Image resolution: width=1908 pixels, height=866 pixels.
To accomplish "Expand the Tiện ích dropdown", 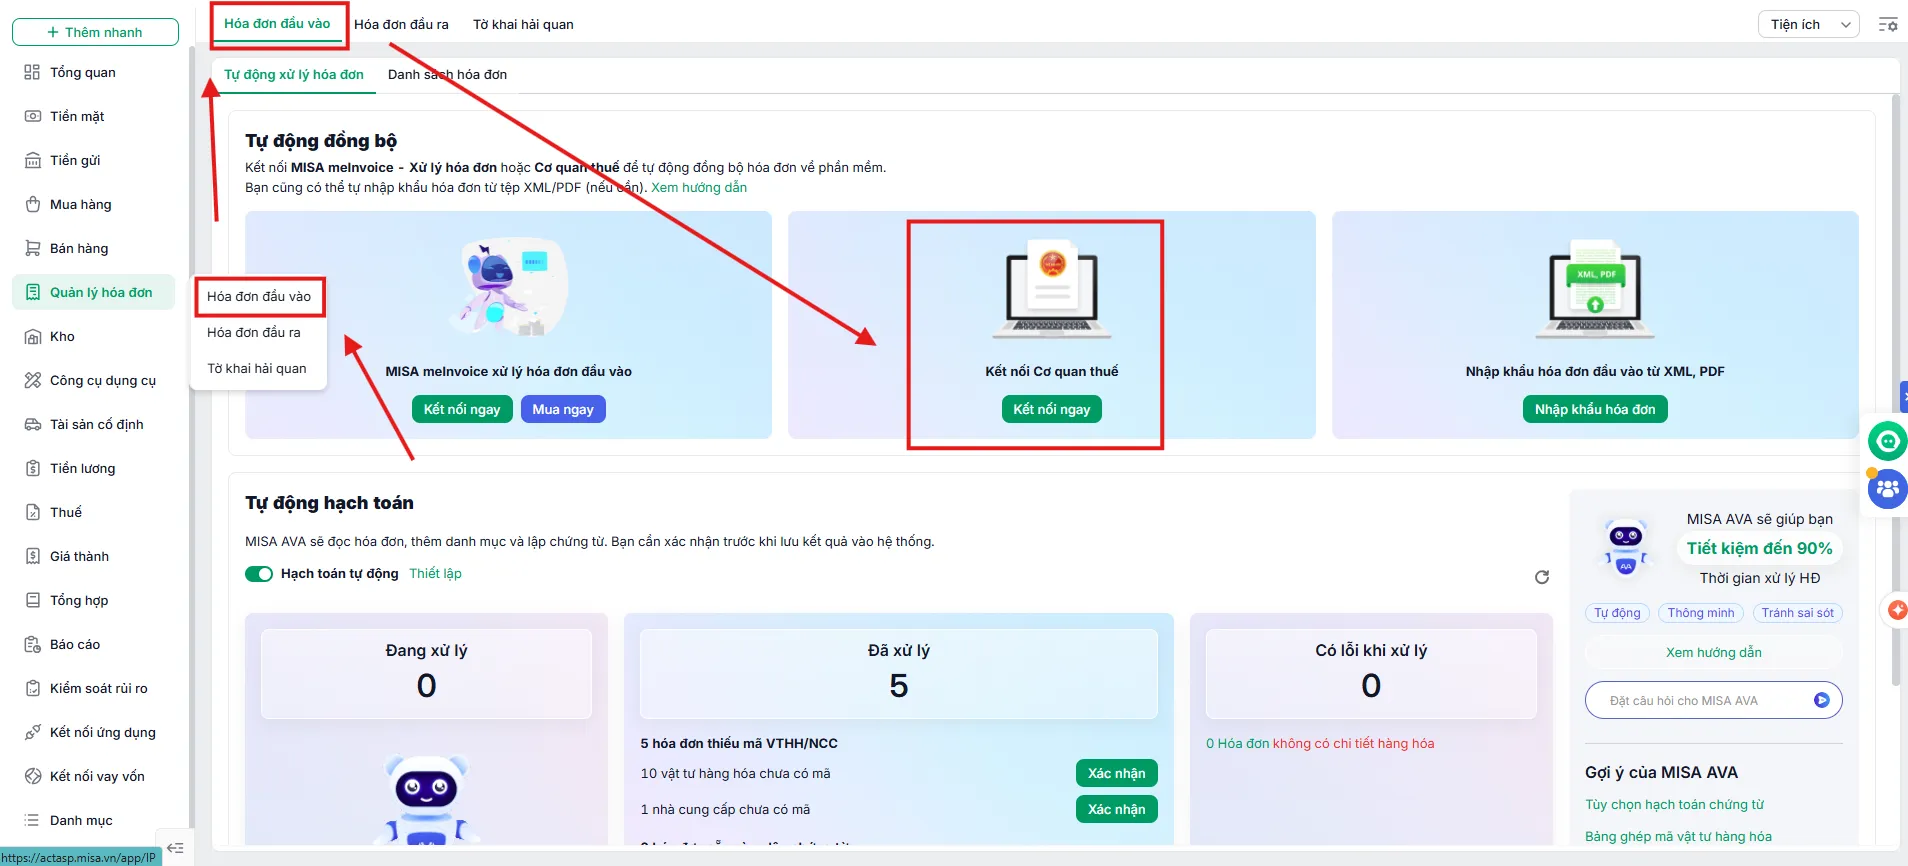I will (1808, 25).
